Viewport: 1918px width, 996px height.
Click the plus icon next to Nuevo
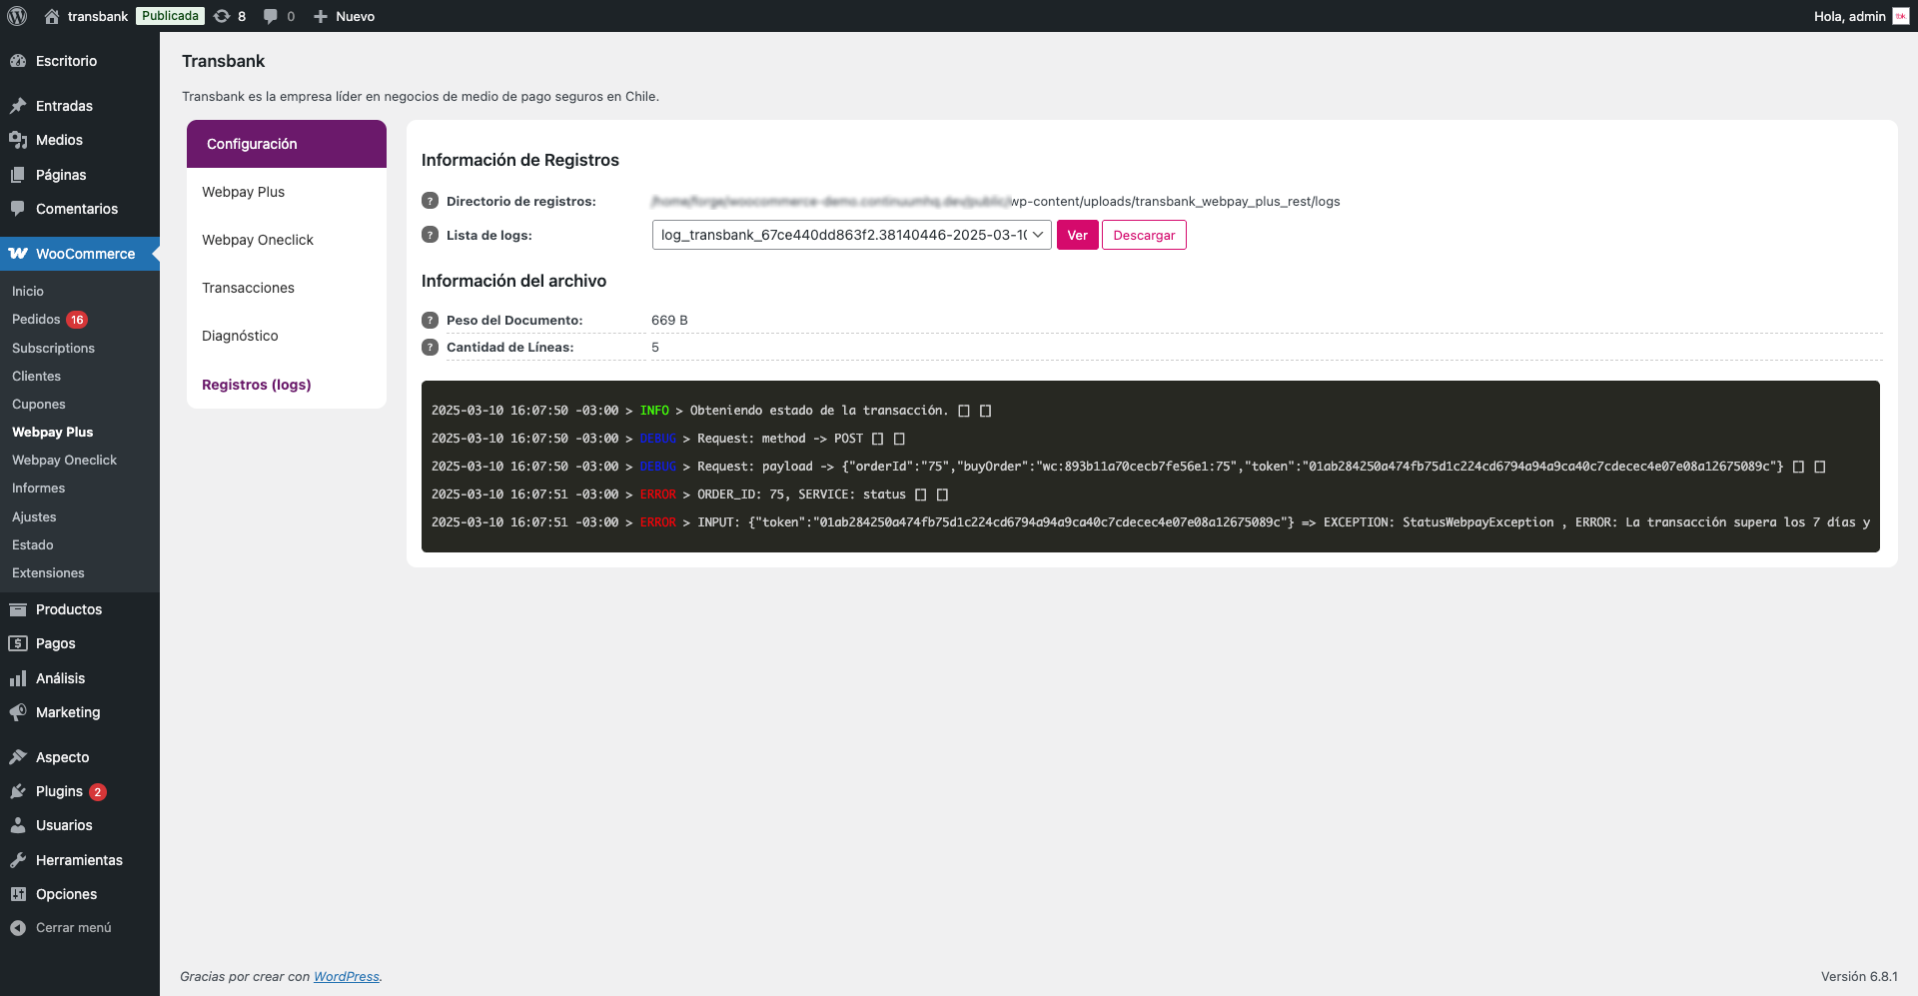click(x=320, y=16)
